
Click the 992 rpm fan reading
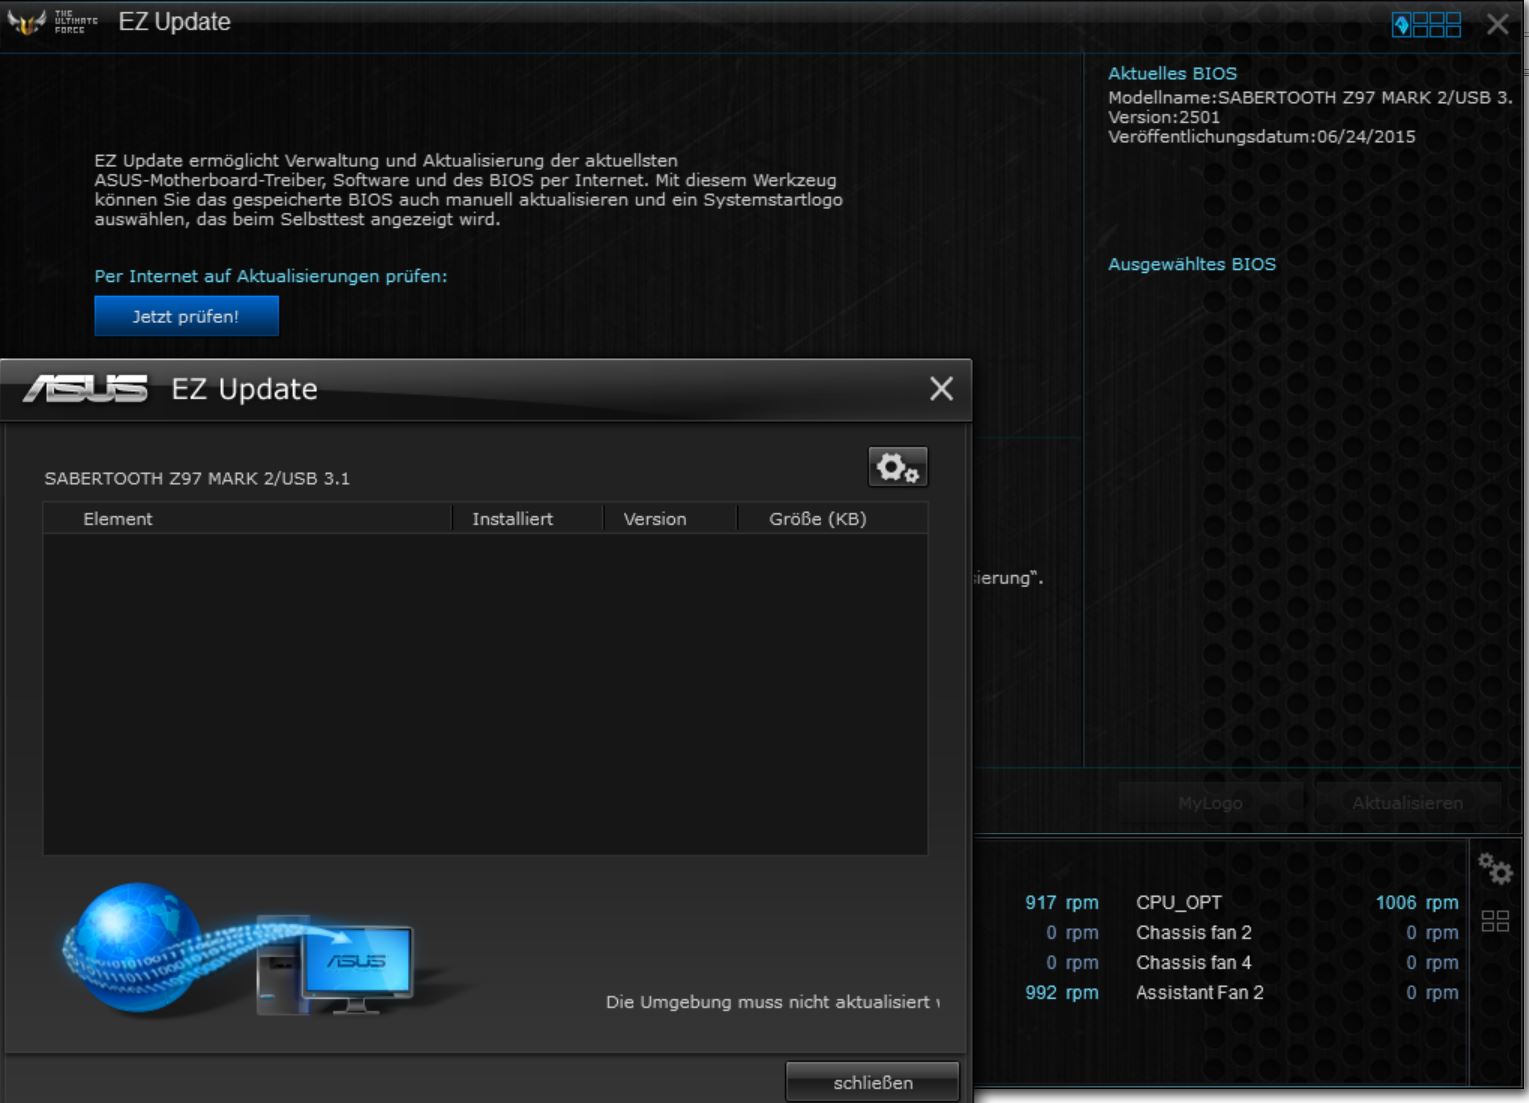click(x=1061, y=992)
